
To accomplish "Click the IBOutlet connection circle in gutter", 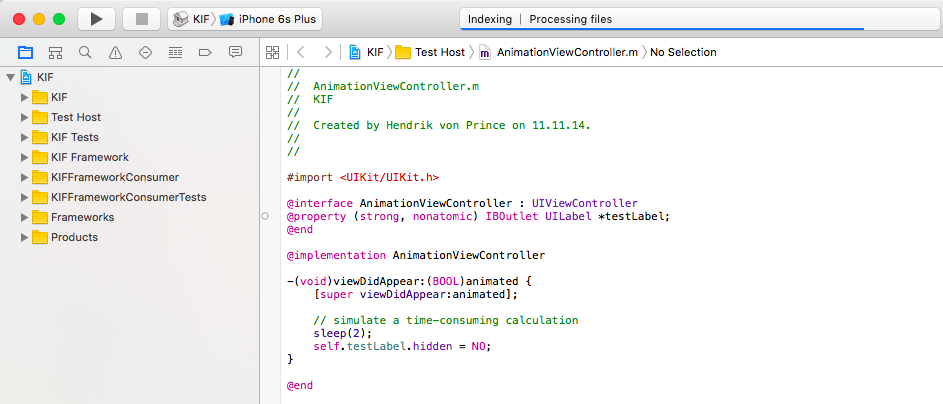I will click(265, 216).
